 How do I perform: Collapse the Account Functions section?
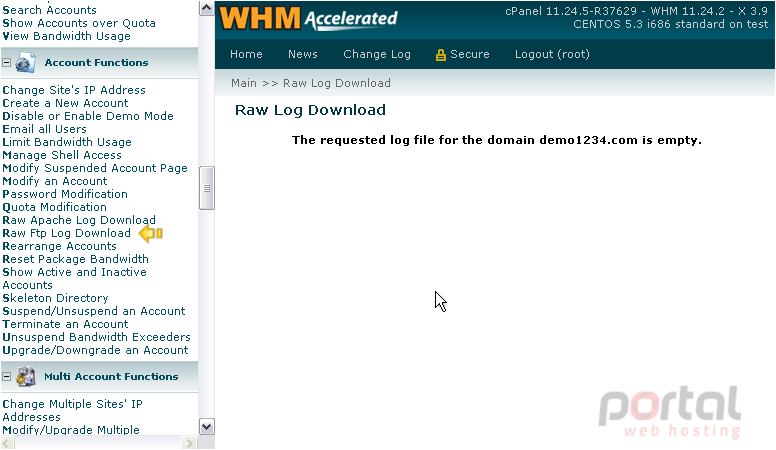point(6,62)
